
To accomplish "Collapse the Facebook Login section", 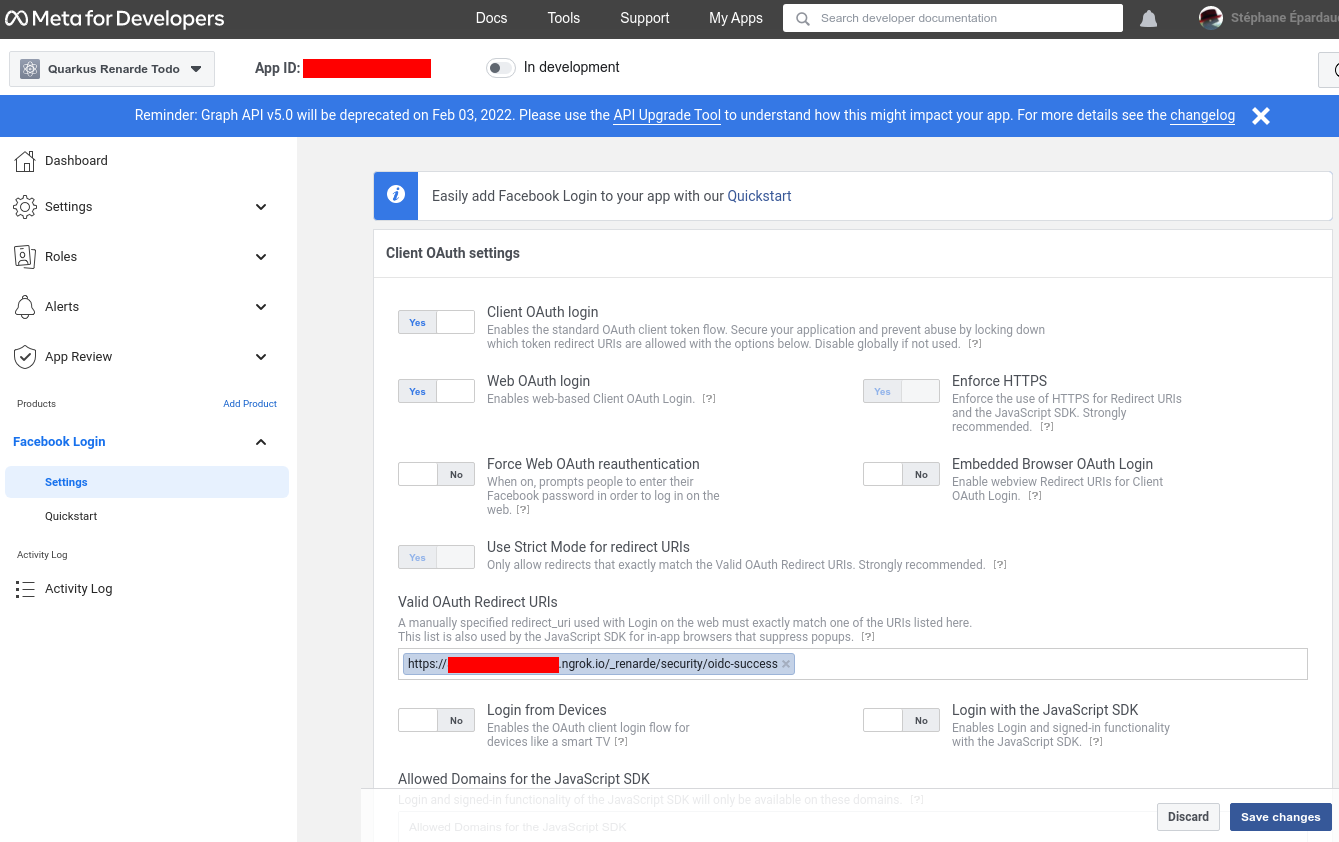I will tap(261, 442).
